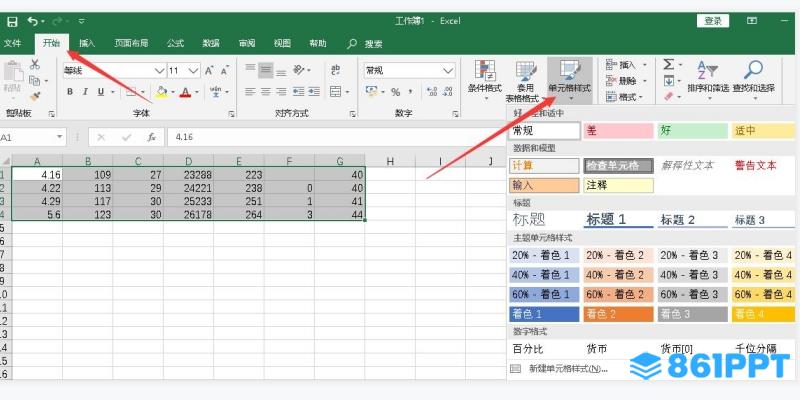Expand the font color dropdown arrow
The width and height of the screenshot is (800, 400).
click(x=196, y=93)
